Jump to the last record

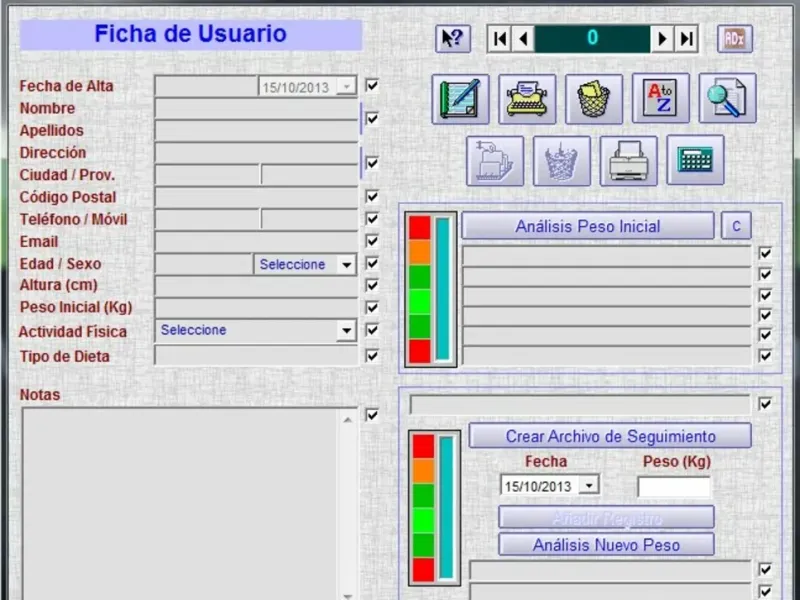[x=686, y=39]
